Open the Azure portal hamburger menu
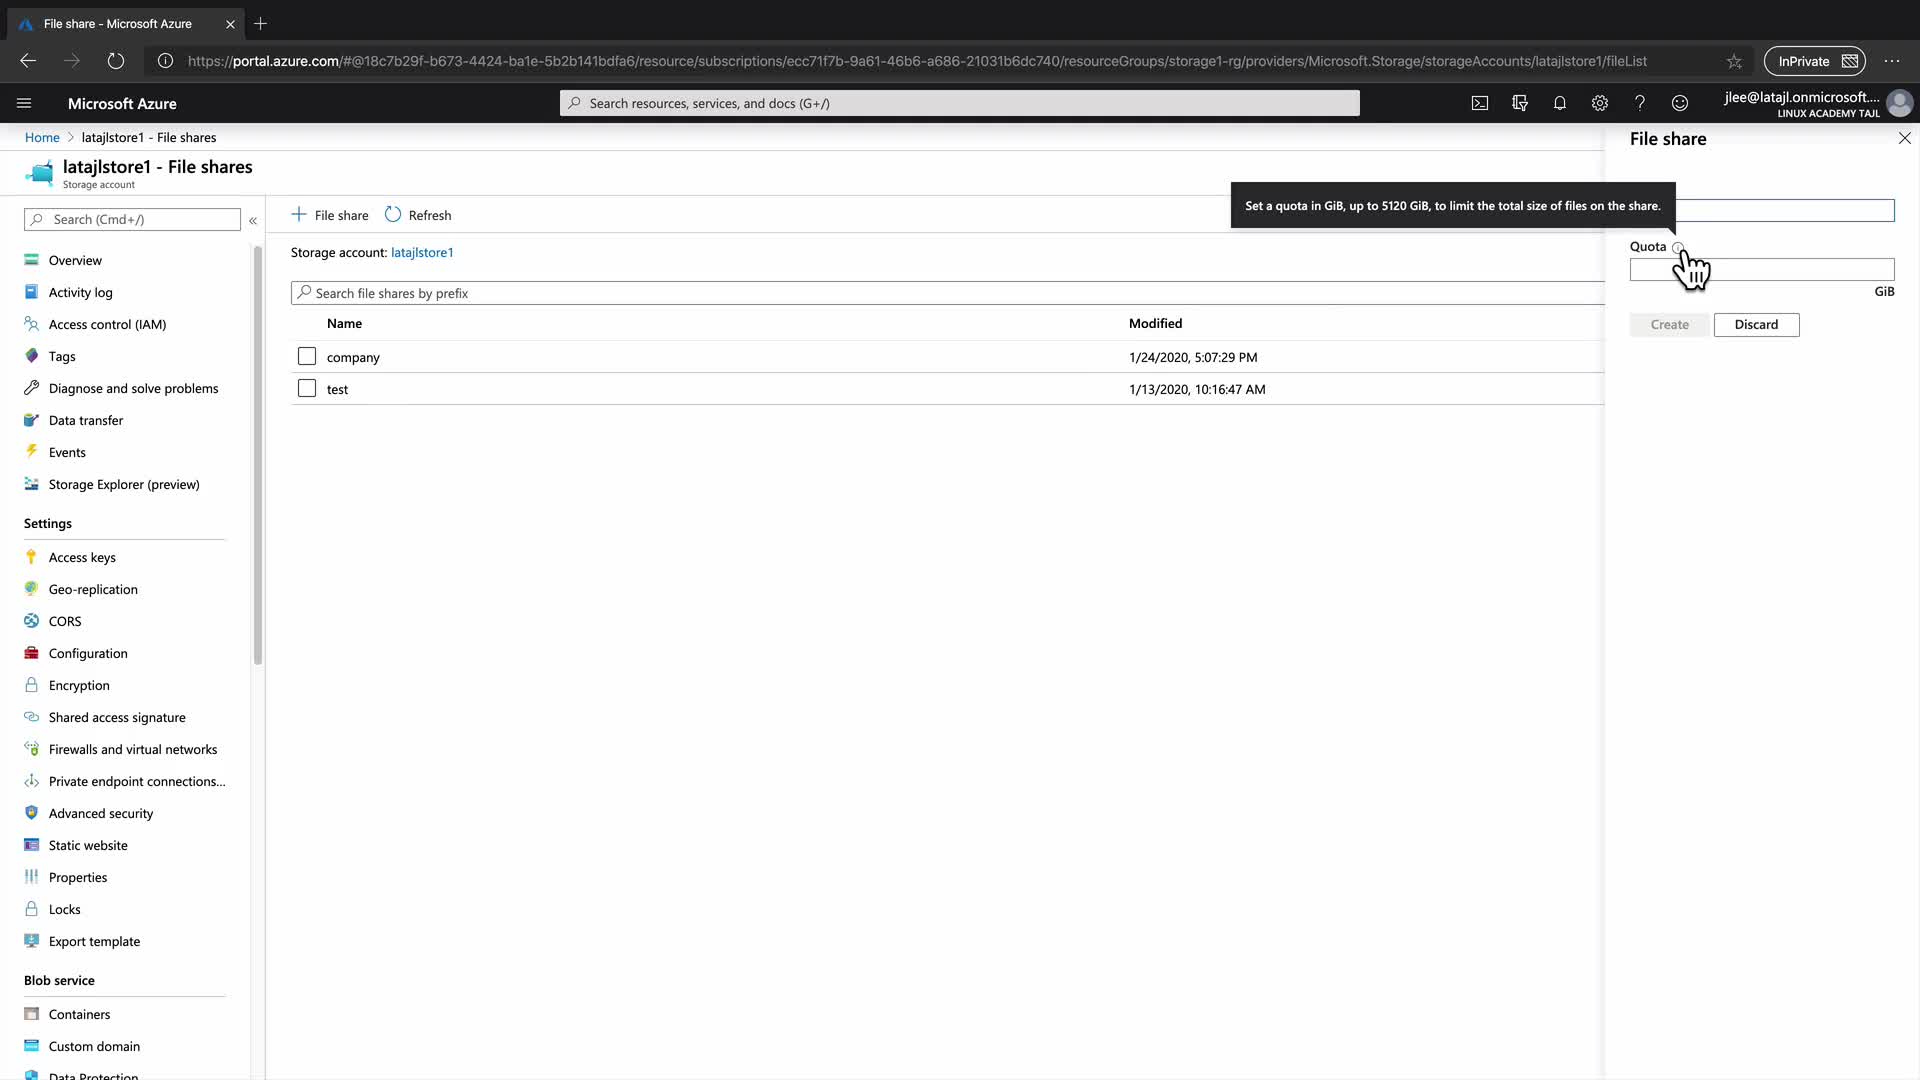 coord(24,103)
